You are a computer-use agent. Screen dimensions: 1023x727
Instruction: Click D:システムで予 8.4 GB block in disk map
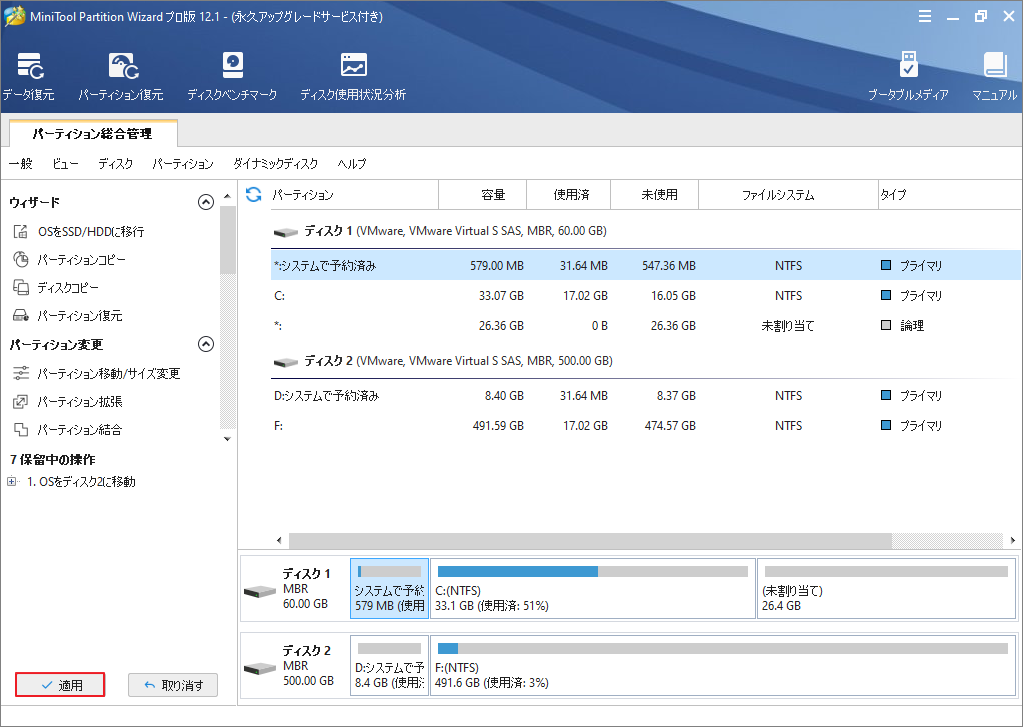389,666
